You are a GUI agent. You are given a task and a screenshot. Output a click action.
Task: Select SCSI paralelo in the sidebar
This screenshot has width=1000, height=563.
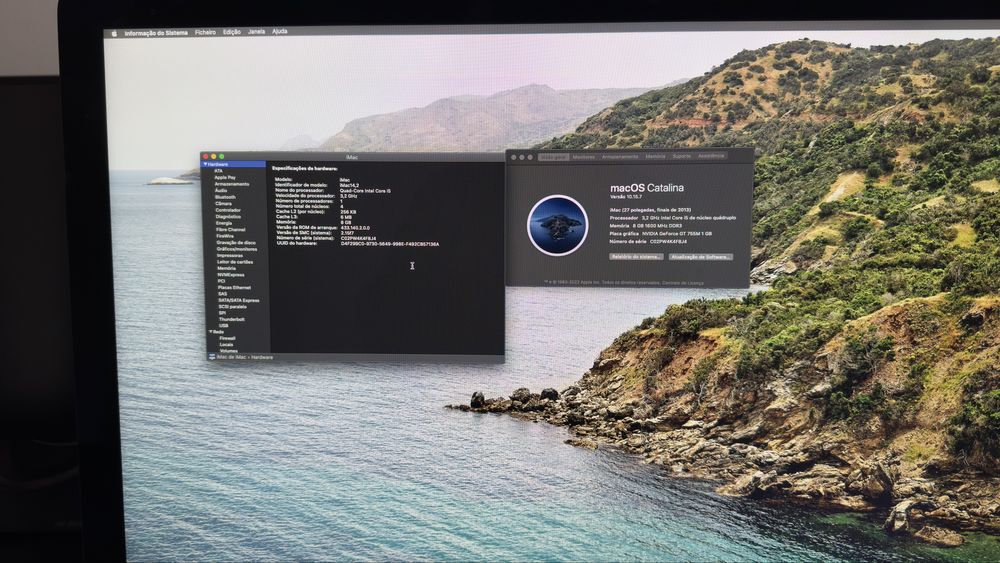[232, 307]
